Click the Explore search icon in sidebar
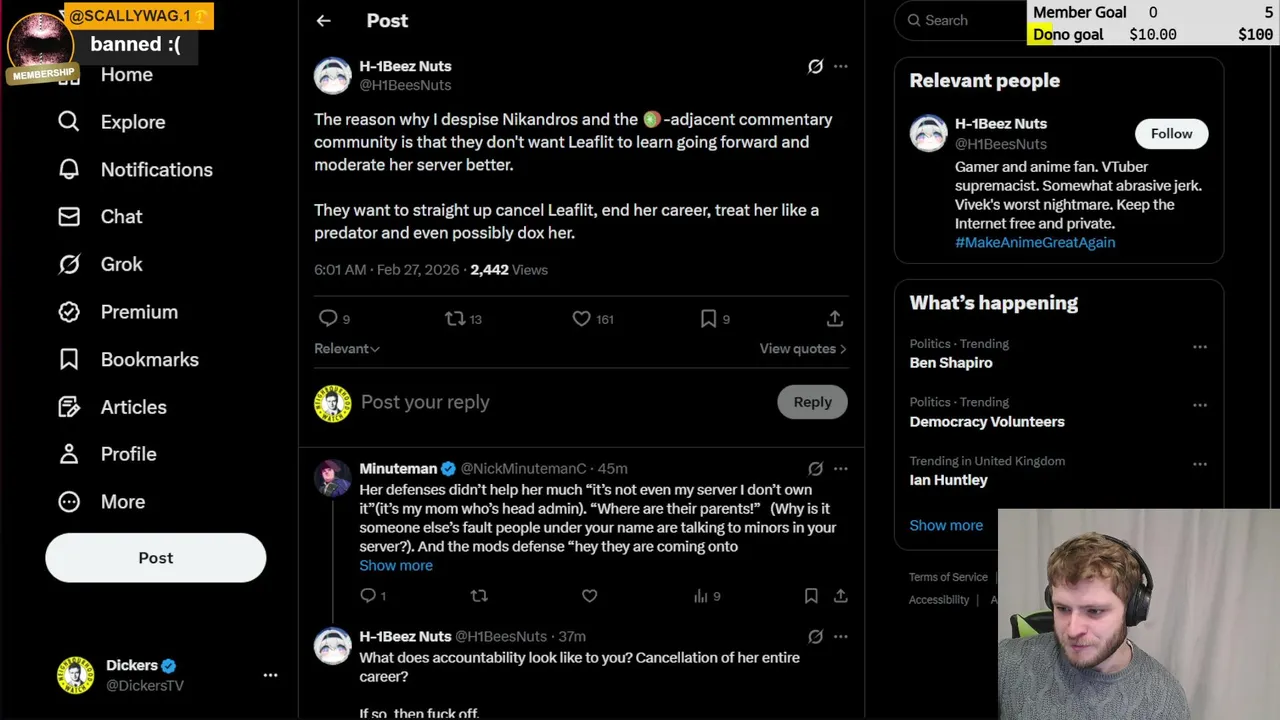The image size is (1280, 720). (x=69, y=122)
